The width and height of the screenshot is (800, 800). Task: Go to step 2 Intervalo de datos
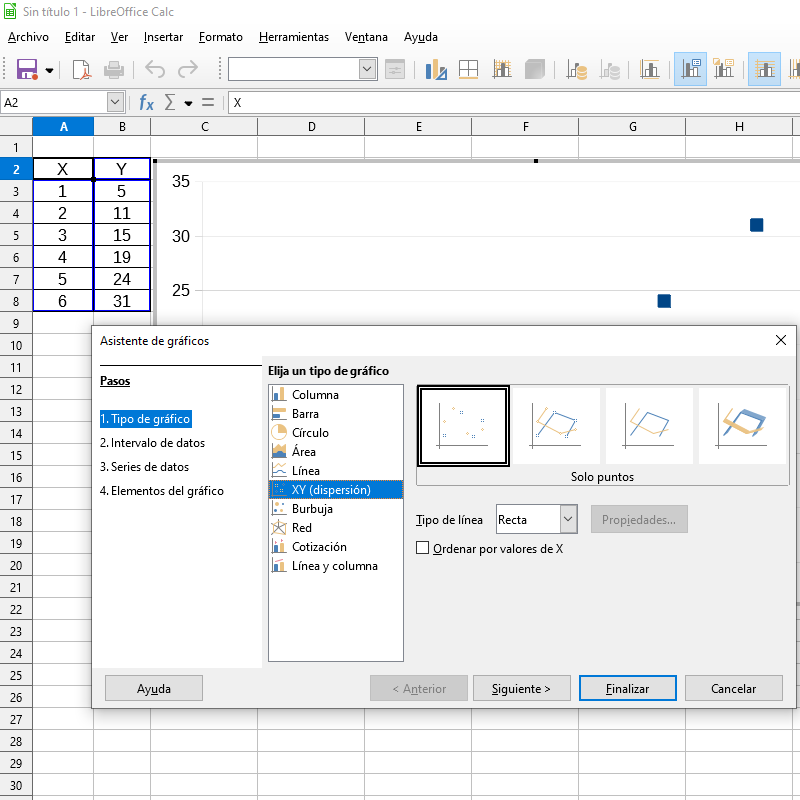click(152, 443)
